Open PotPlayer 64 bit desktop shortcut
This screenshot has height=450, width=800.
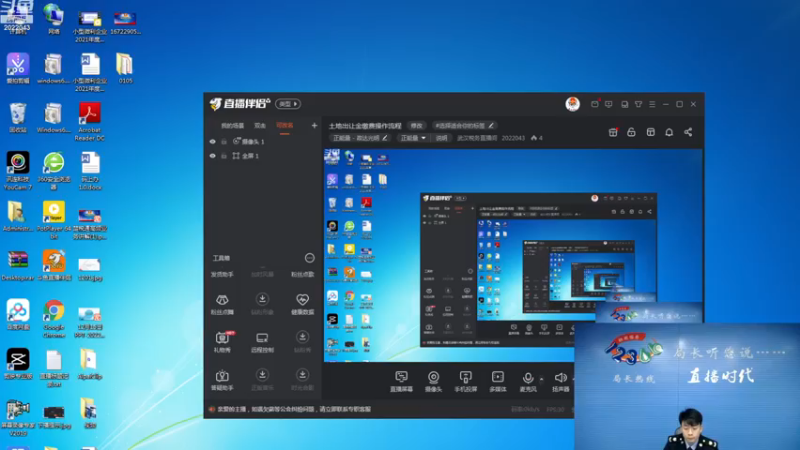[x=54, y=220]
